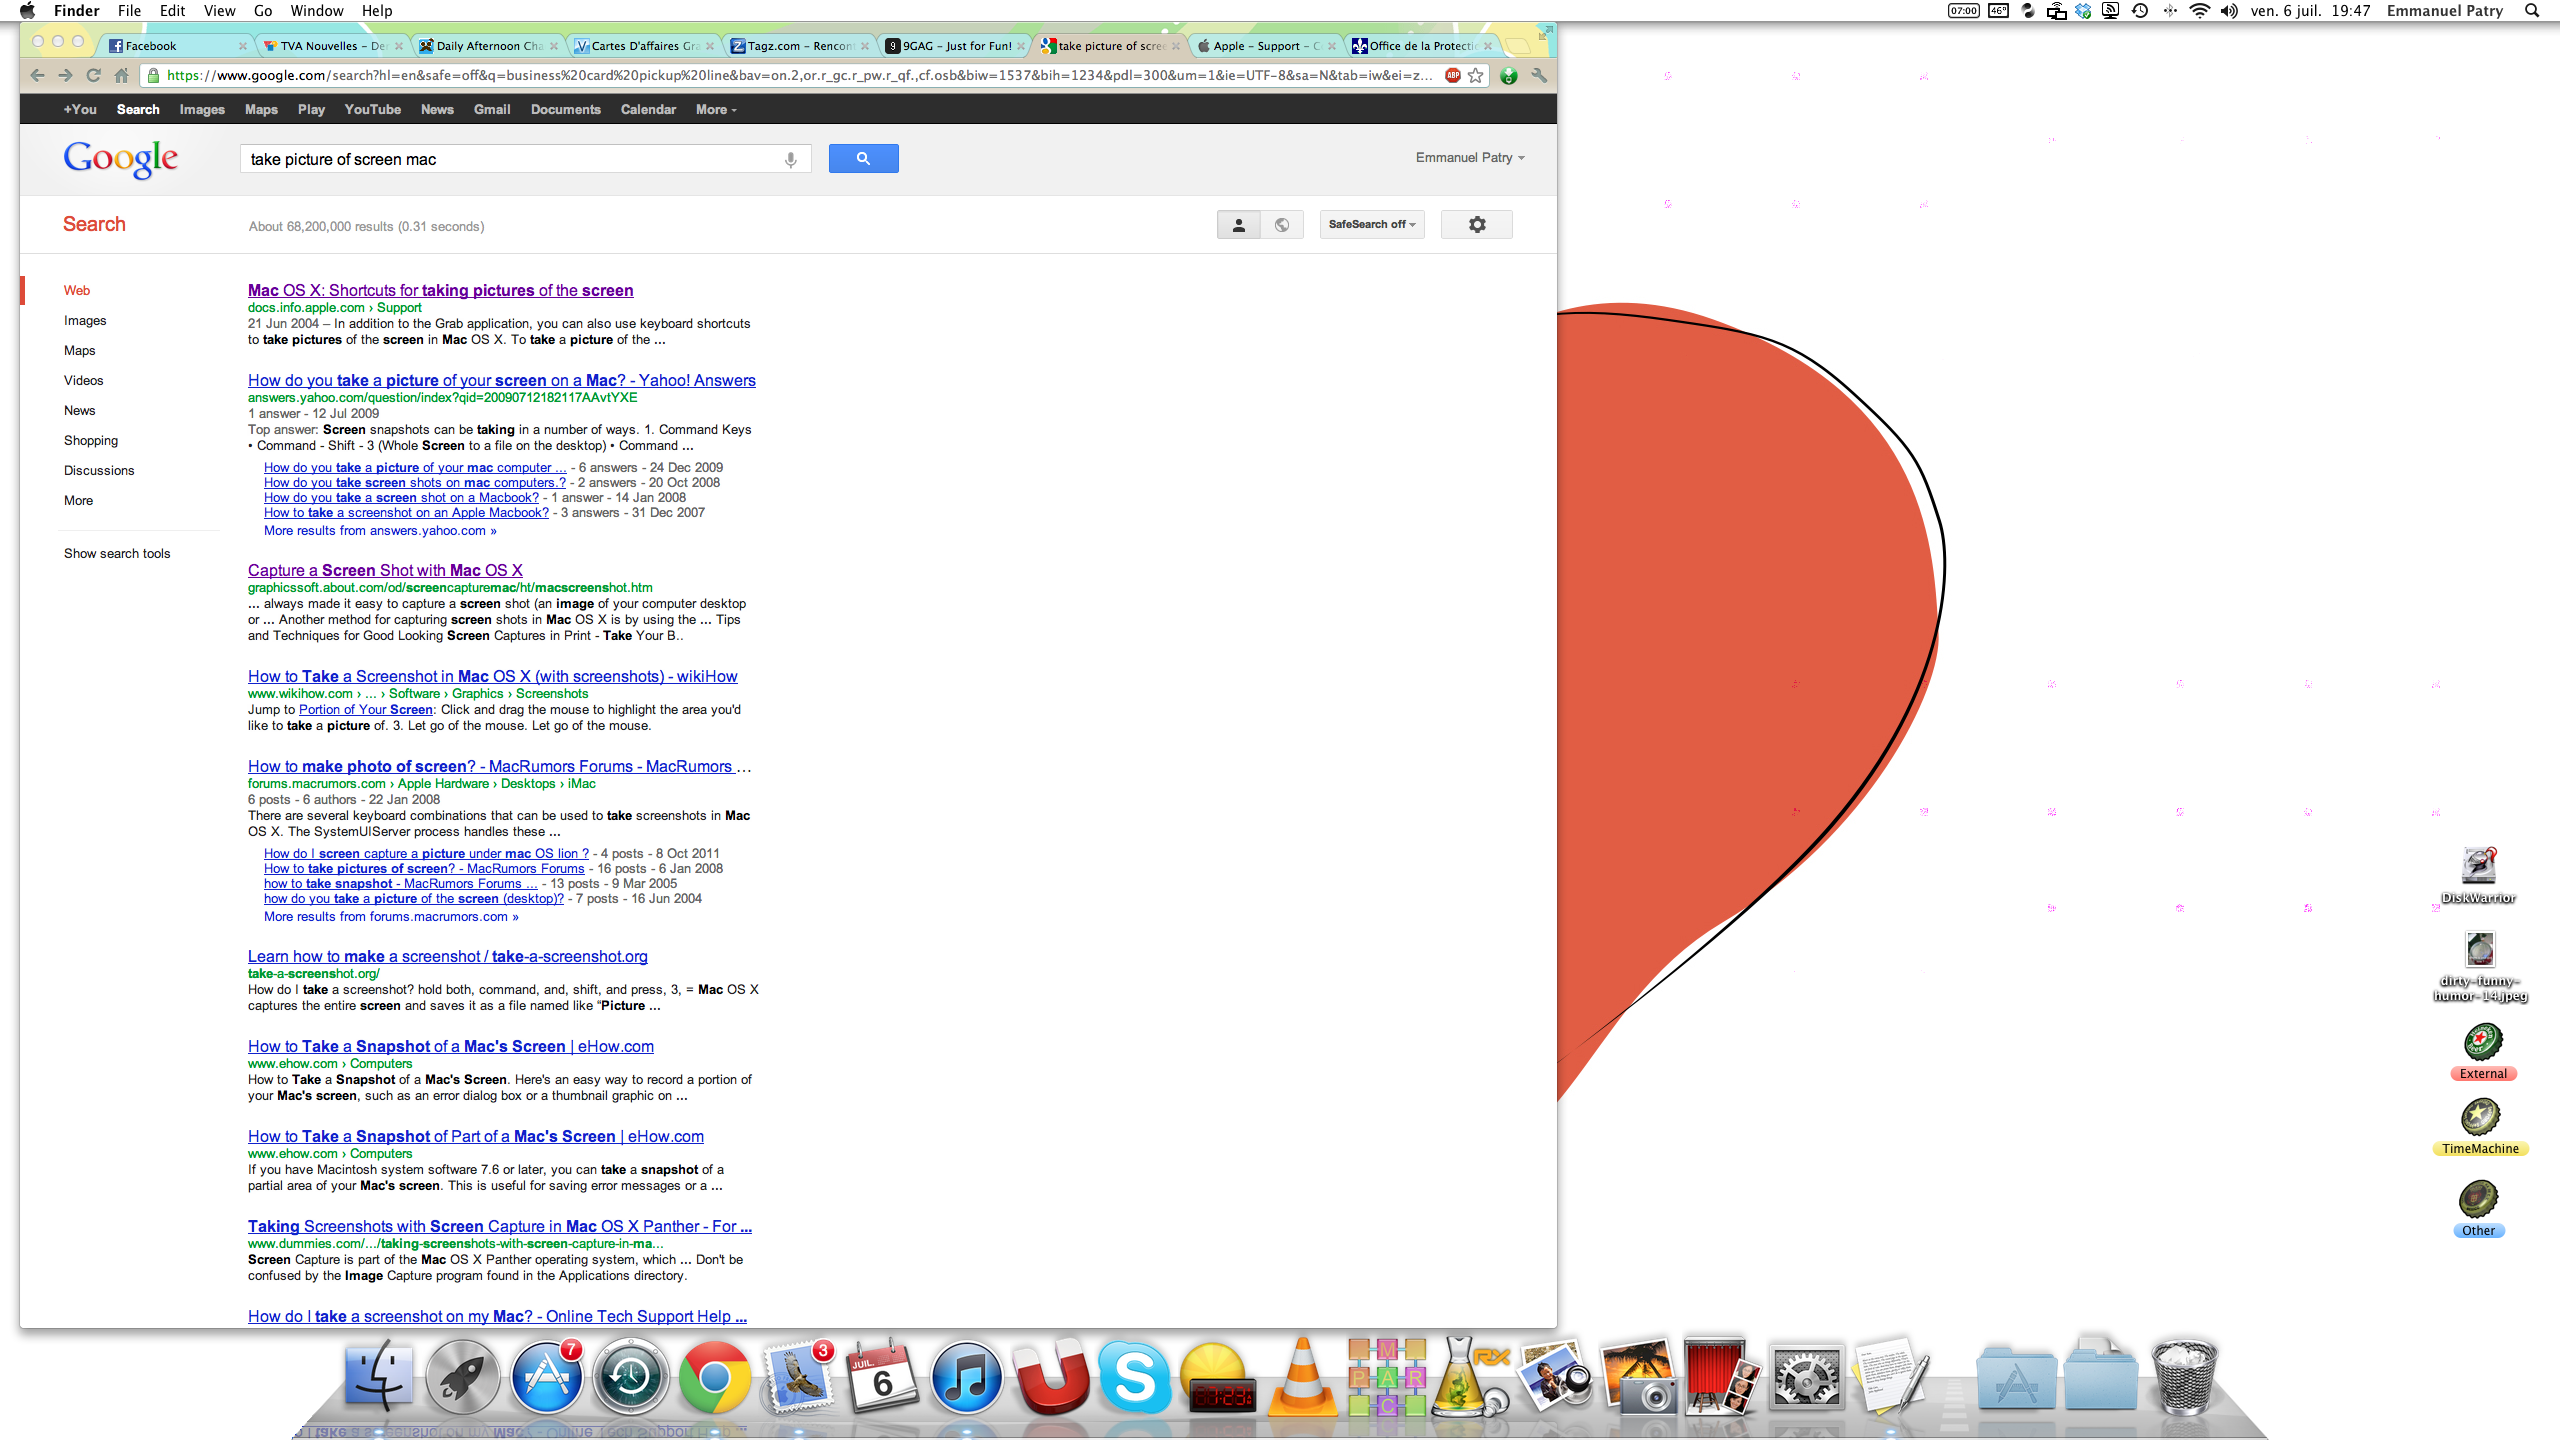This screenshot has width=2560, height=1440.
Task: Expand SafeSearch off dropdown
Action: click(x=1371, y=225)
